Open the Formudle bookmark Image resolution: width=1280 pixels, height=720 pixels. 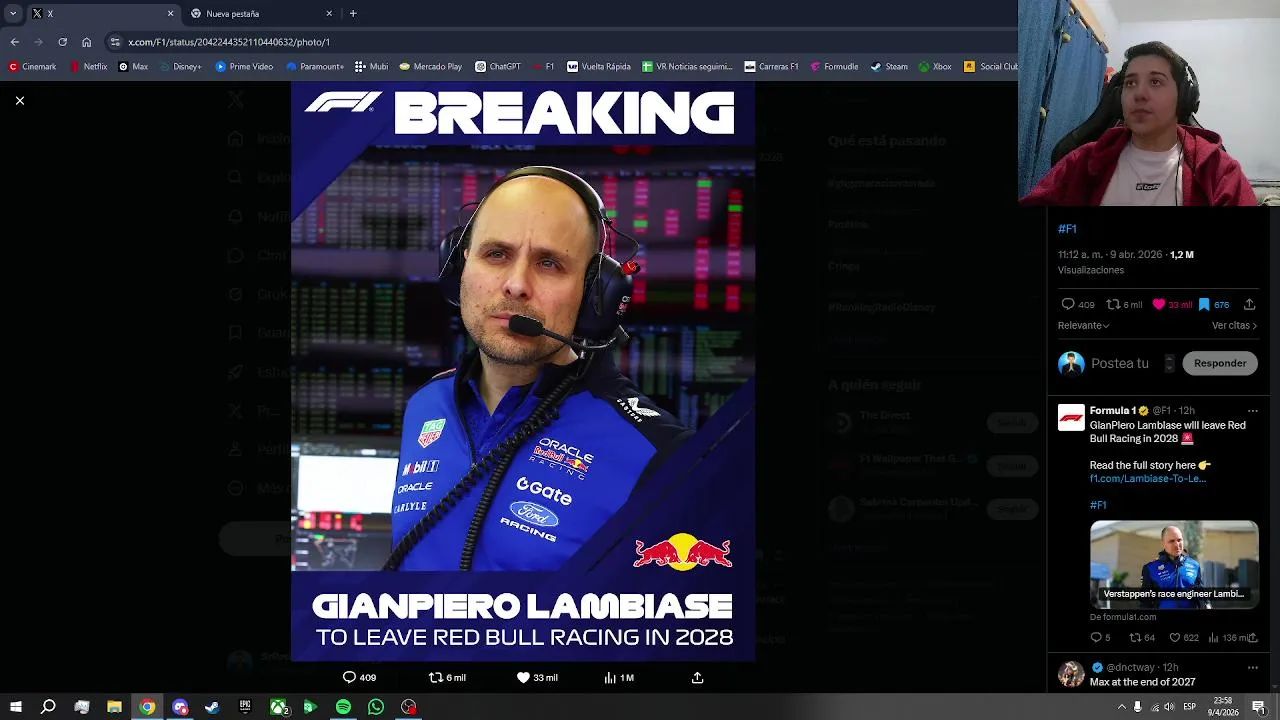834,67
